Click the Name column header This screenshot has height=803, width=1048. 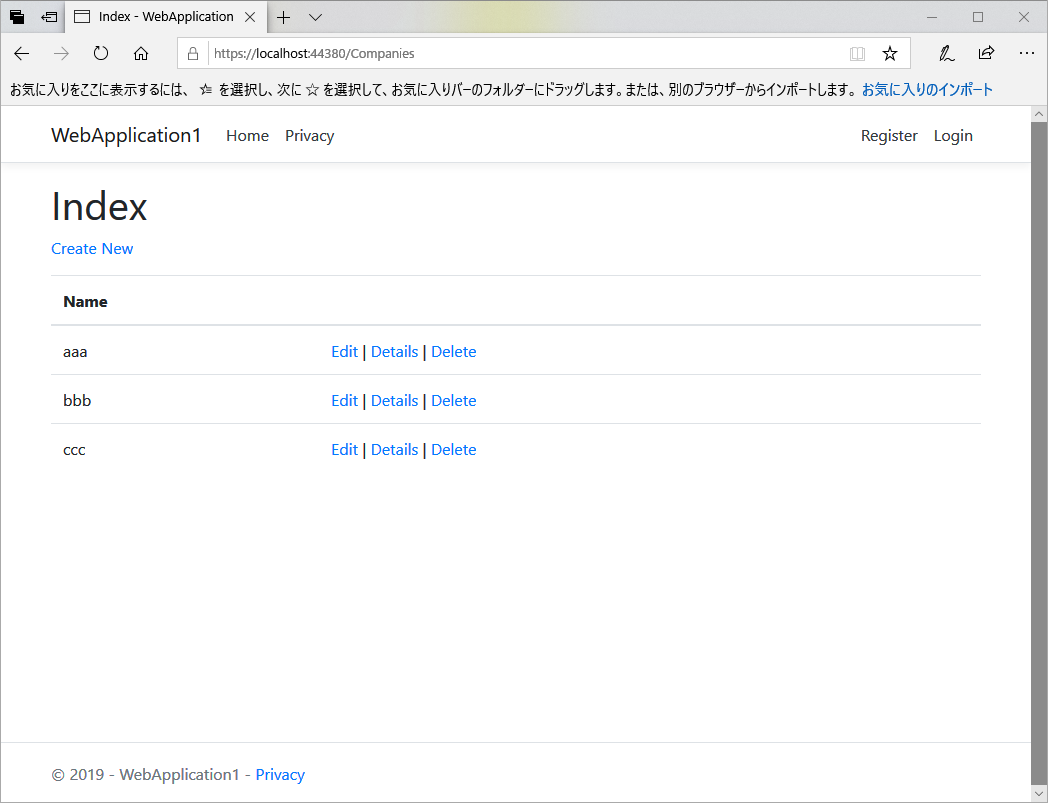pyautogui.click(x=85, y=302)
